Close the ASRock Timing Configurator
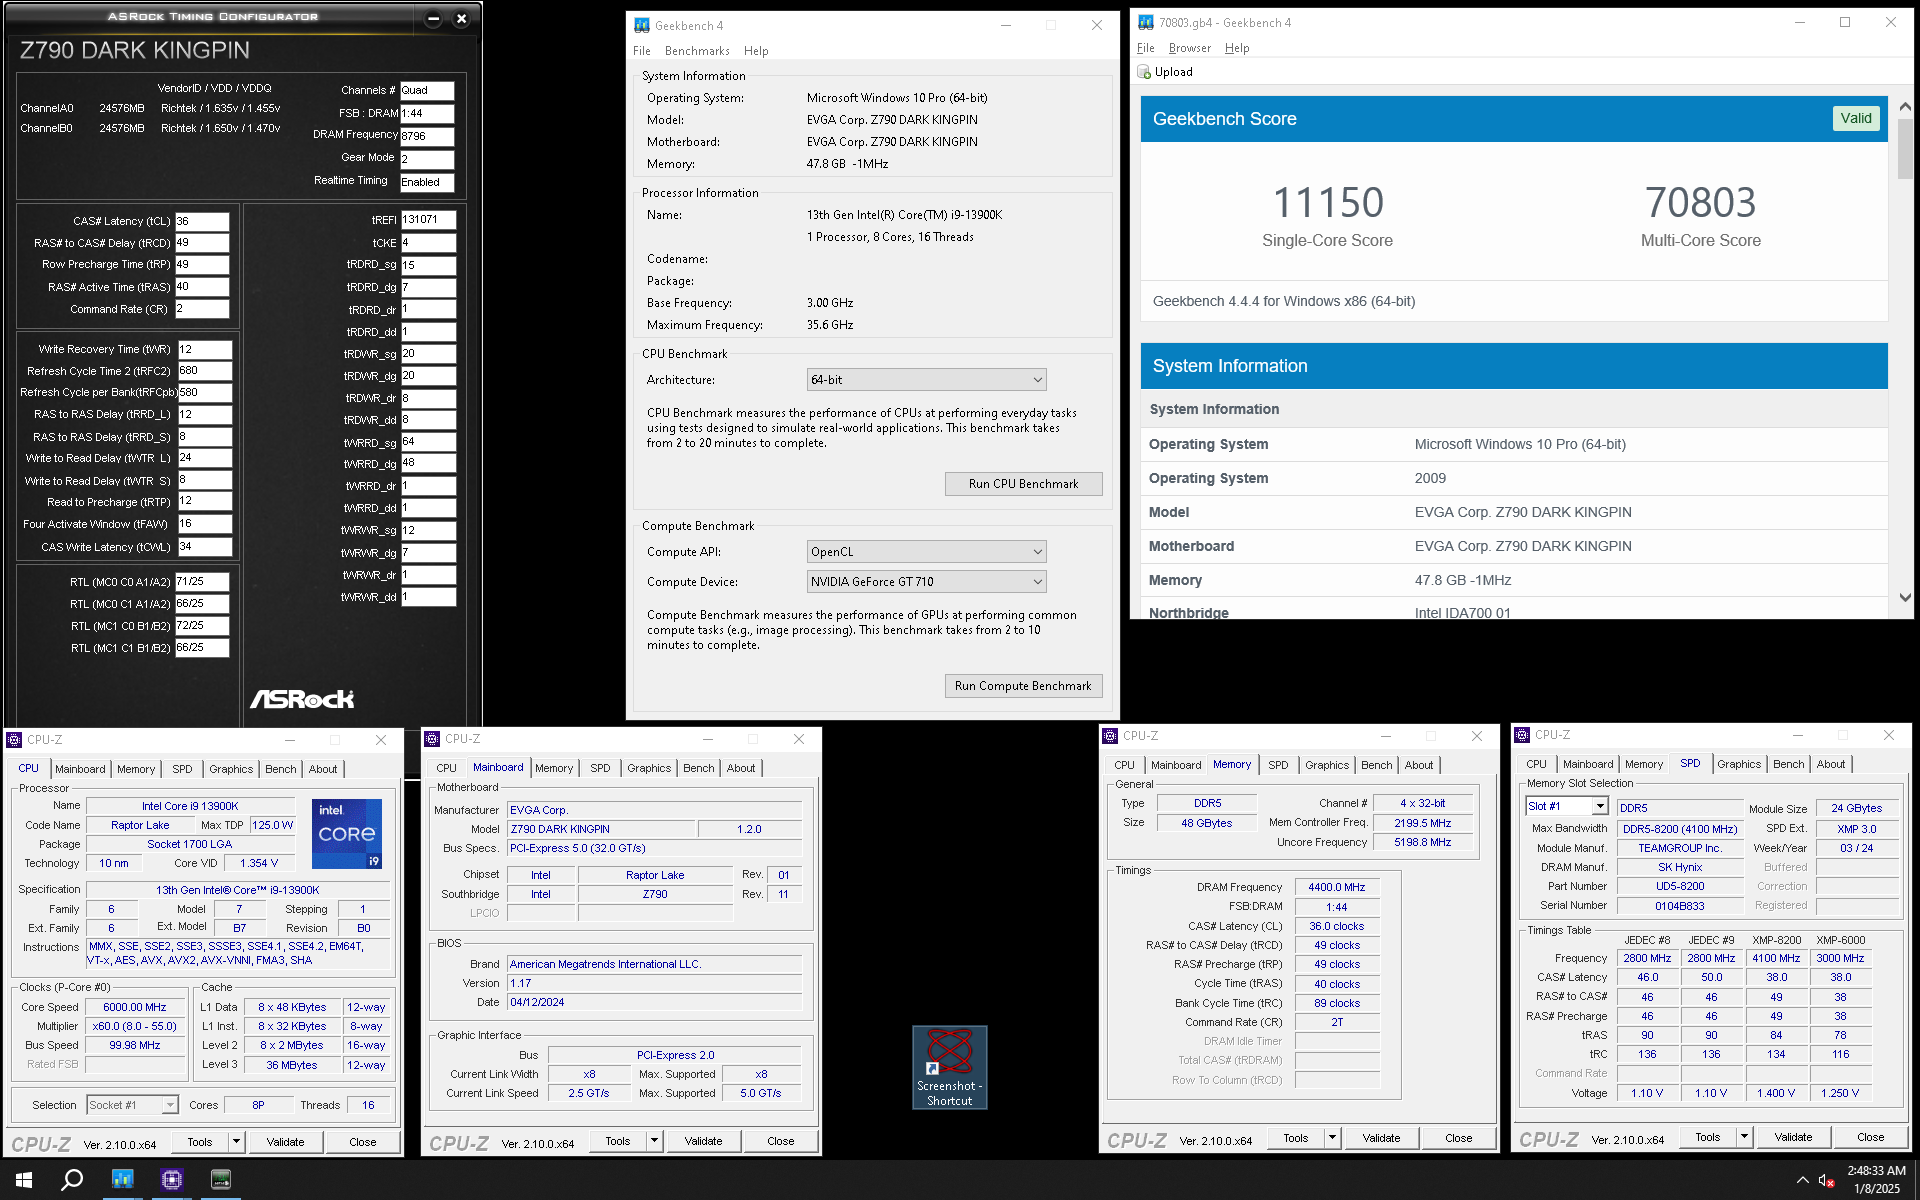Screen dimensions: 1920x1200 point(461,18)
